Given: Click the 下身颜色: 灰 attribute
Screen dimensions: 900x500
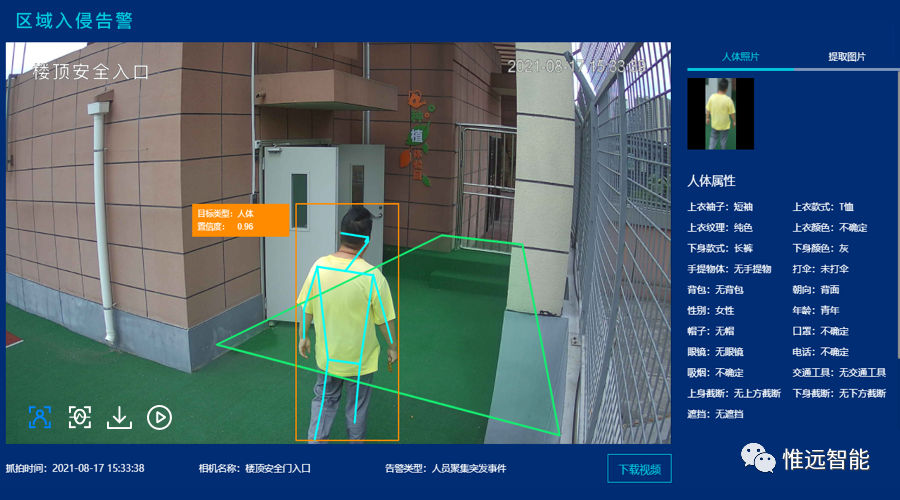Looking at the screenshot, I should (821, 249).
